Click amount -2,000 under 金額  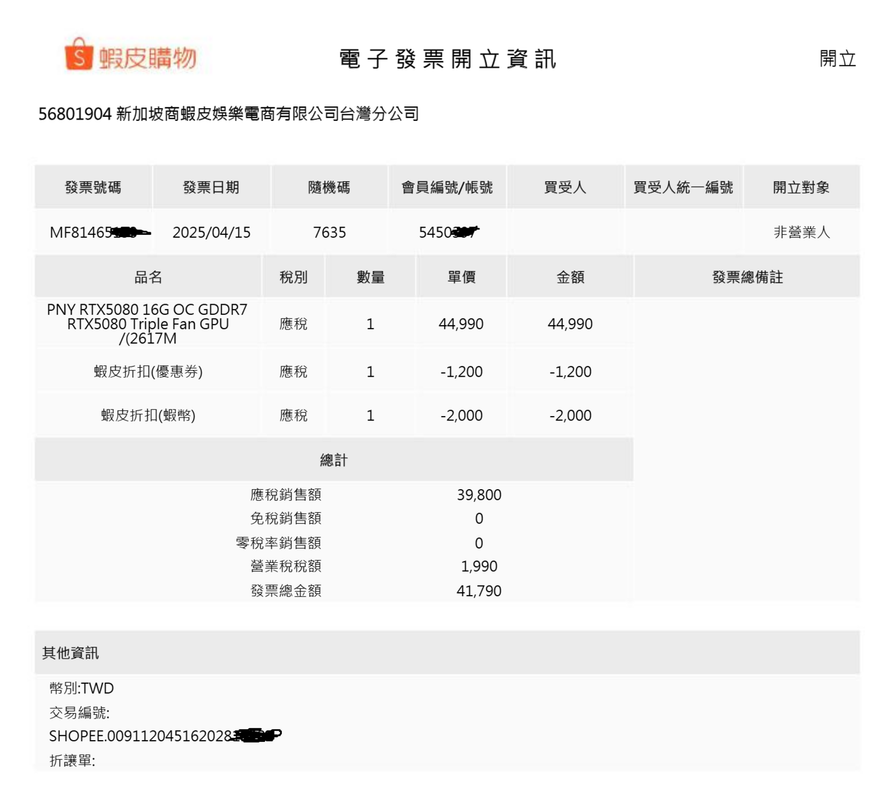coord(571,416)
